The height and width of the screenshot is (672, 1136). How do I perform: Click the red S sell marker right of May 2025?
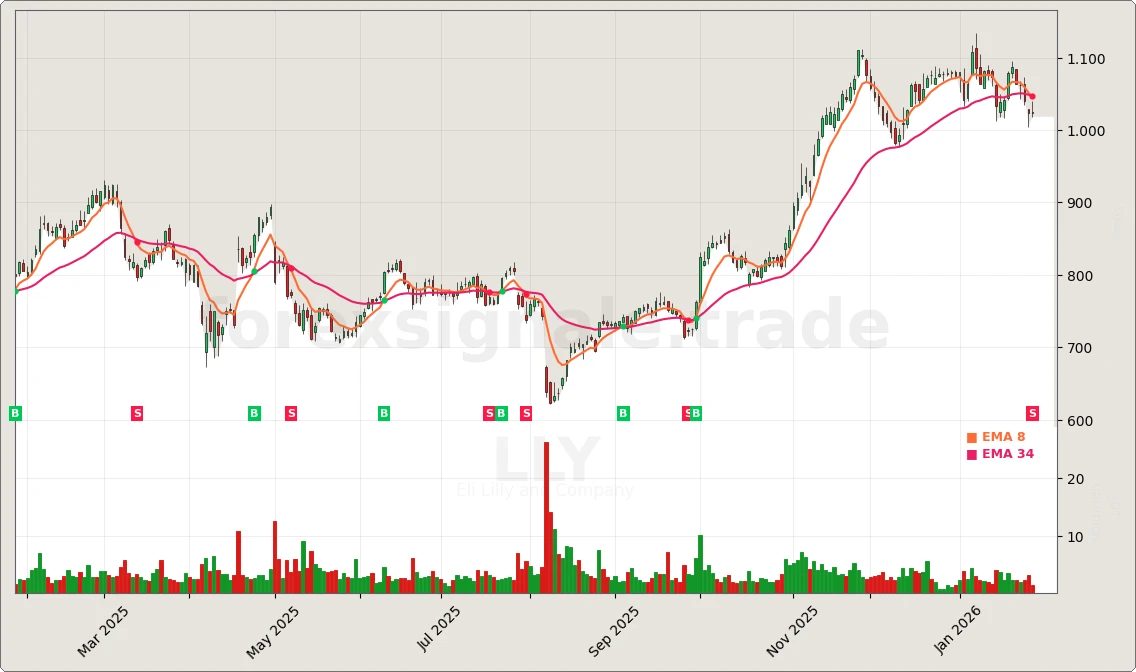pos(291,412)
